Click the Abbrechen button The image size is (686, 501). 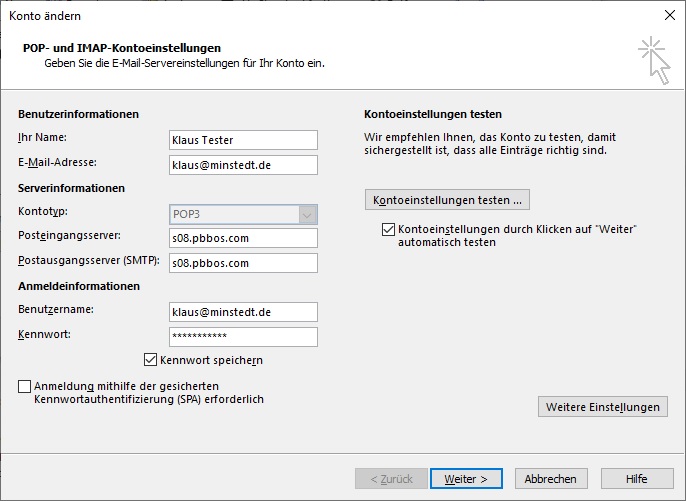point(550,479)
